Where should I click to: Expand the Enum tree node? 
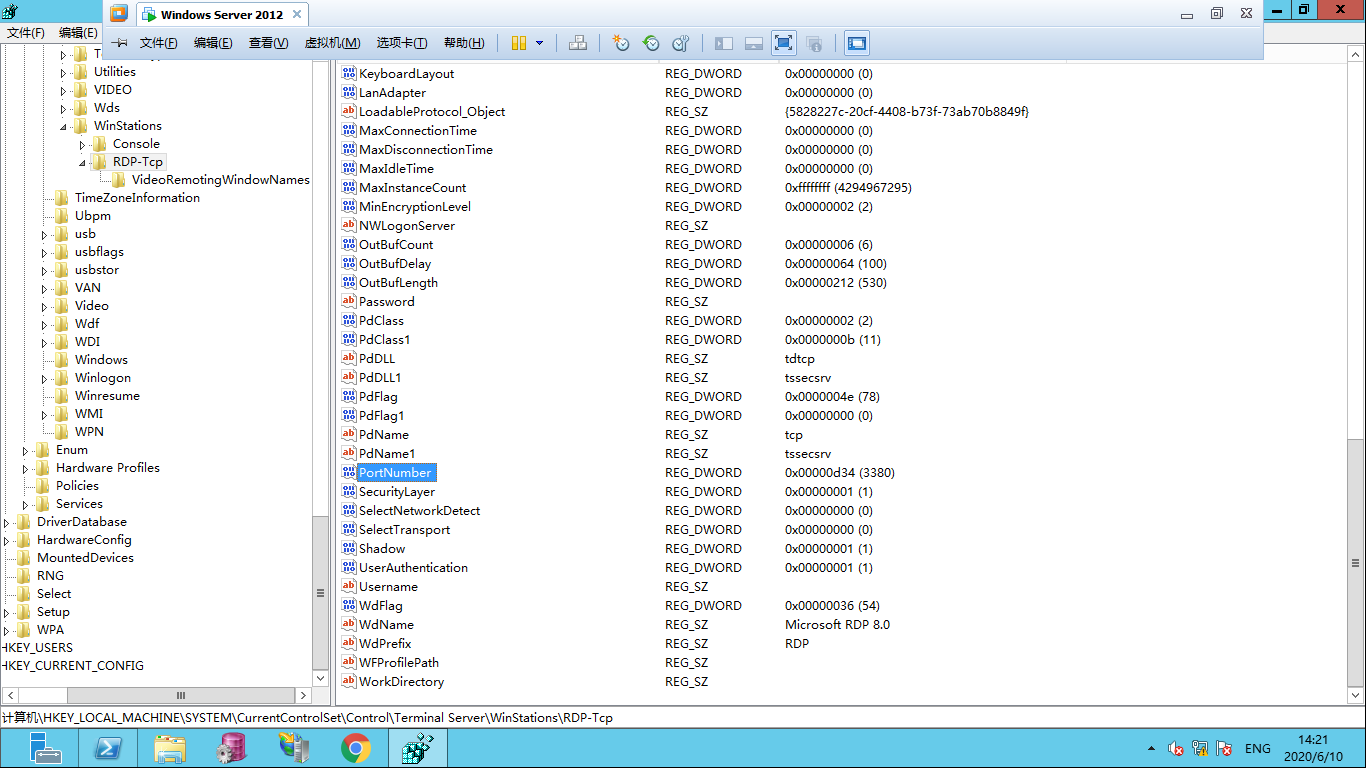(x=26, y=450)
